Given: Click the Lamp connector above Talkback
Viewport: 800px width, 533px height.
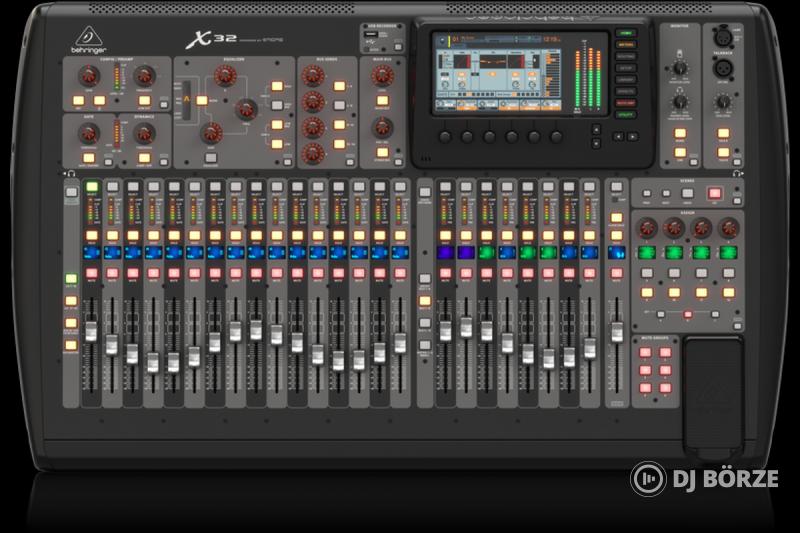Looking at the screenshot, I should pyautogui.click(x=722, y=36).
